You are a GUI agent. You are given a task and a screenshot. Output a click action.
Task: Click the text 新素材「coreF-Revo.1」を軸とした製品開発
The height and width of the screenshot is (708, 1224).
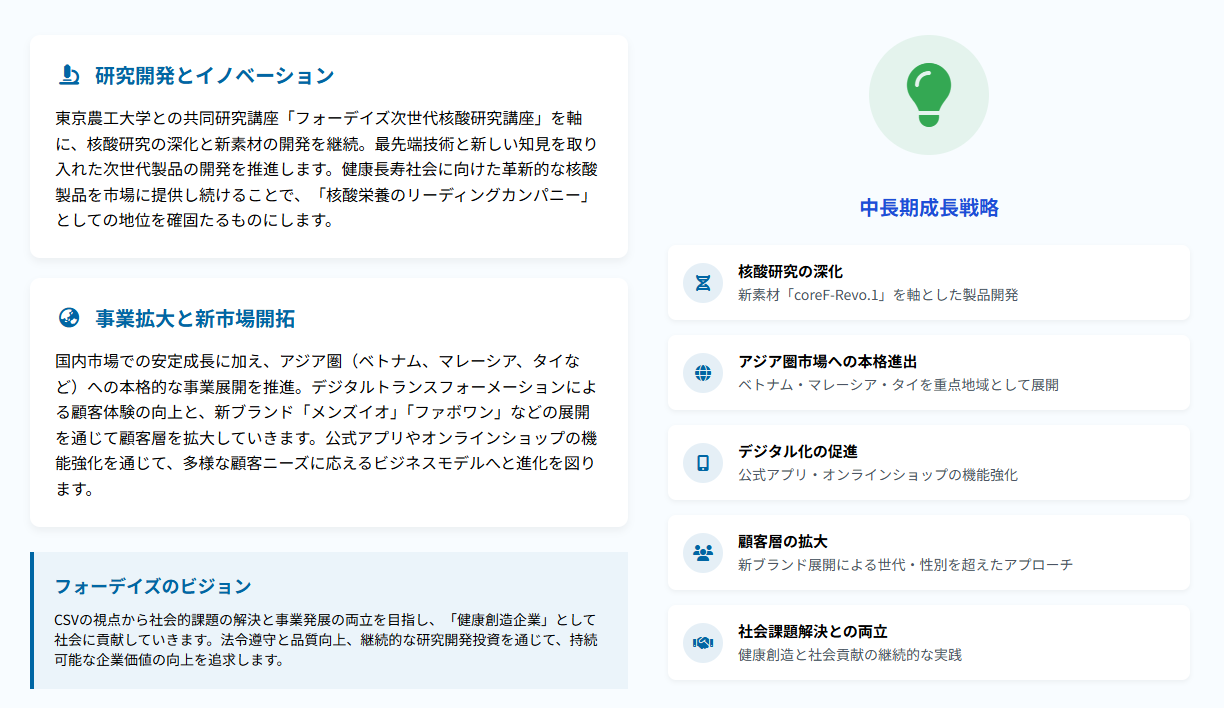(878, 295)
